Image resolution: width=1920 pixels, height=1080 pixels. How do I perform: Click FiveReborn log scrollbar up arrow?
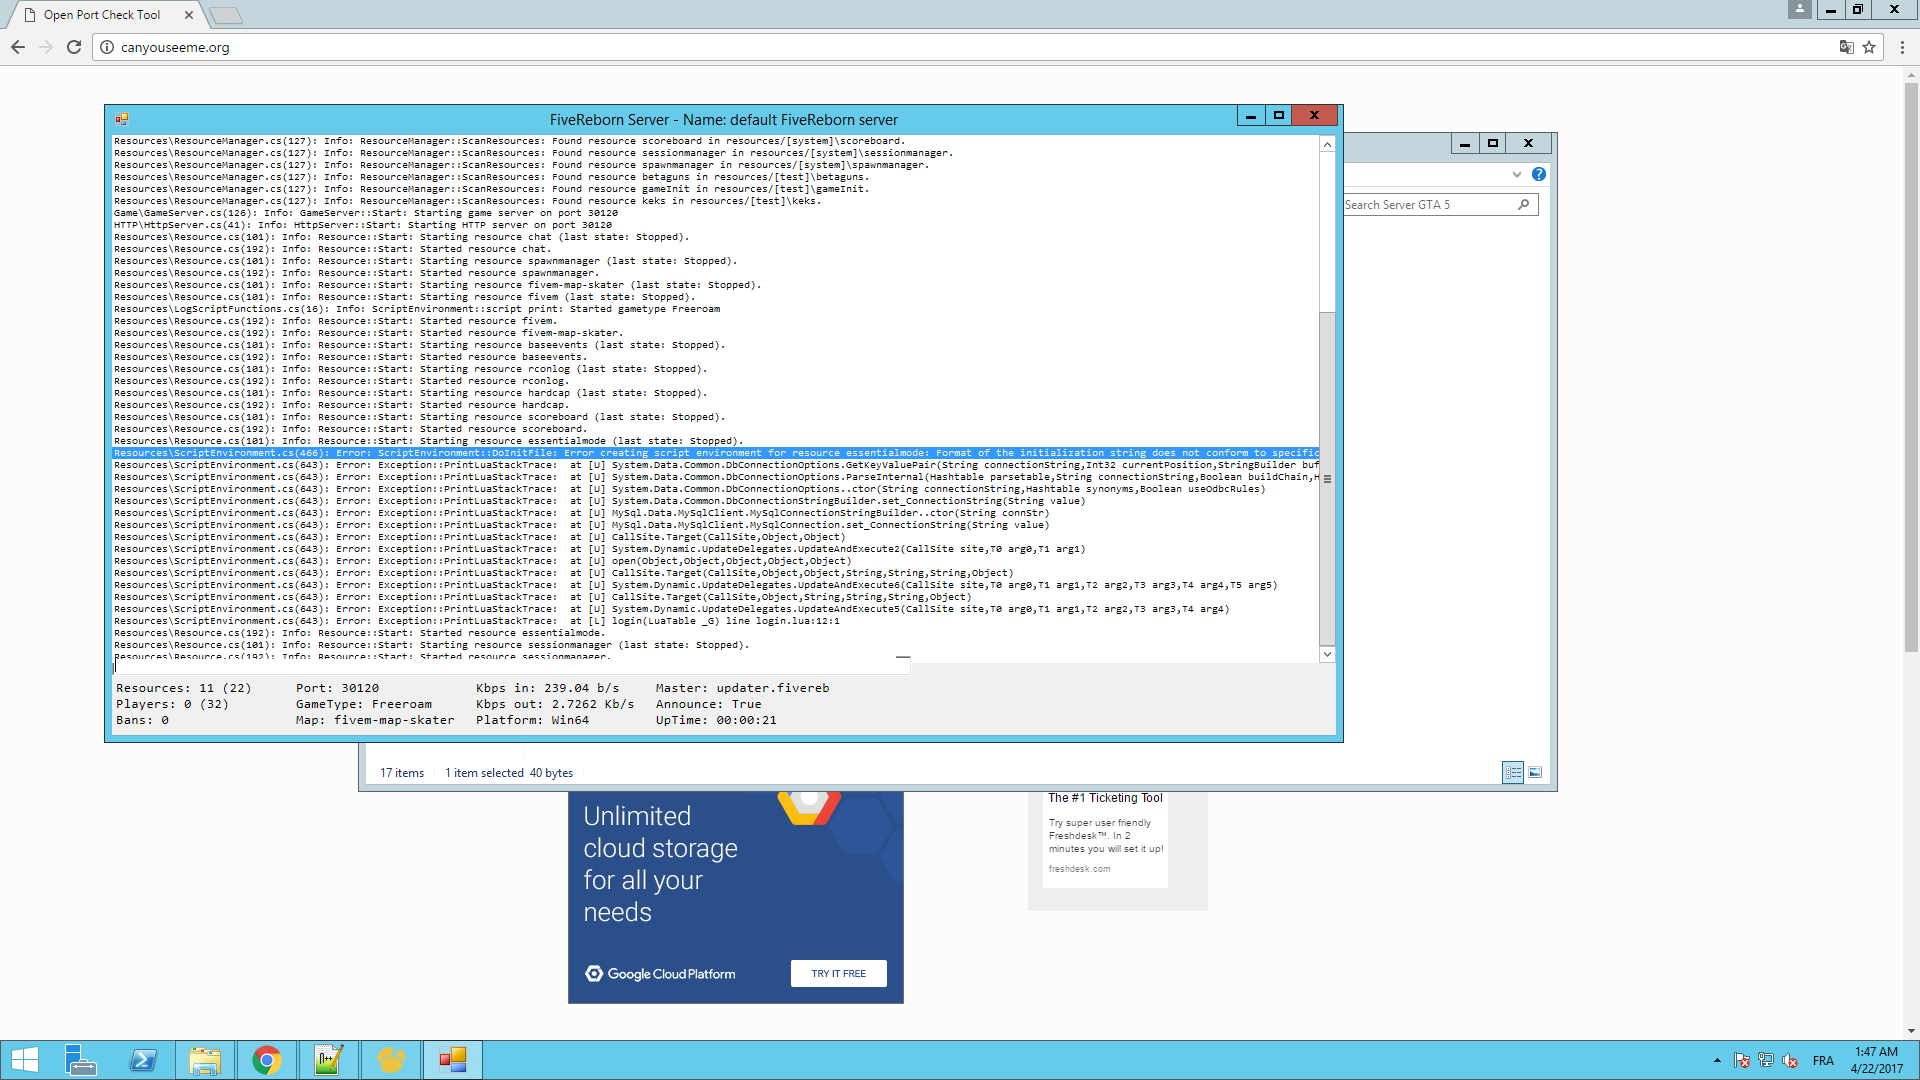1327,145
